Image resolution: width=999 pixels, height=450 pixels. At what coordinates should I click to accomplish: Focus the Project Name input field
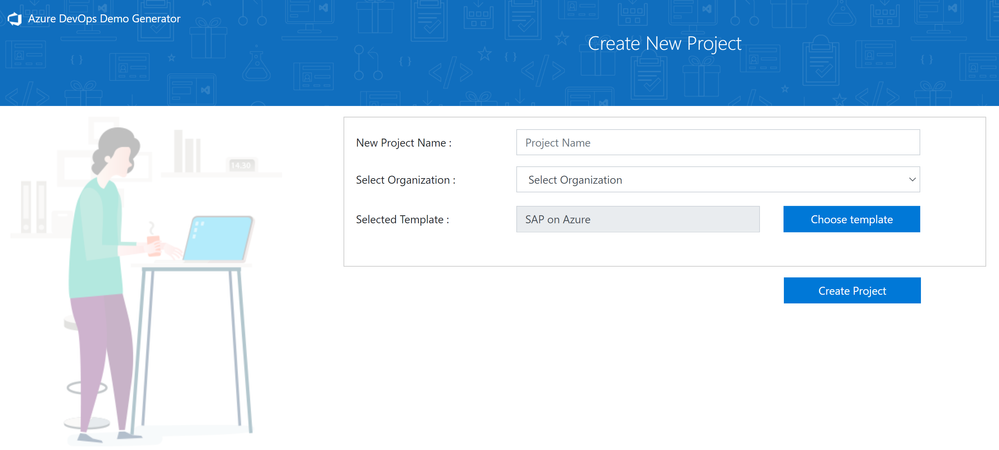pyautogui.click(x=718, y=143)
